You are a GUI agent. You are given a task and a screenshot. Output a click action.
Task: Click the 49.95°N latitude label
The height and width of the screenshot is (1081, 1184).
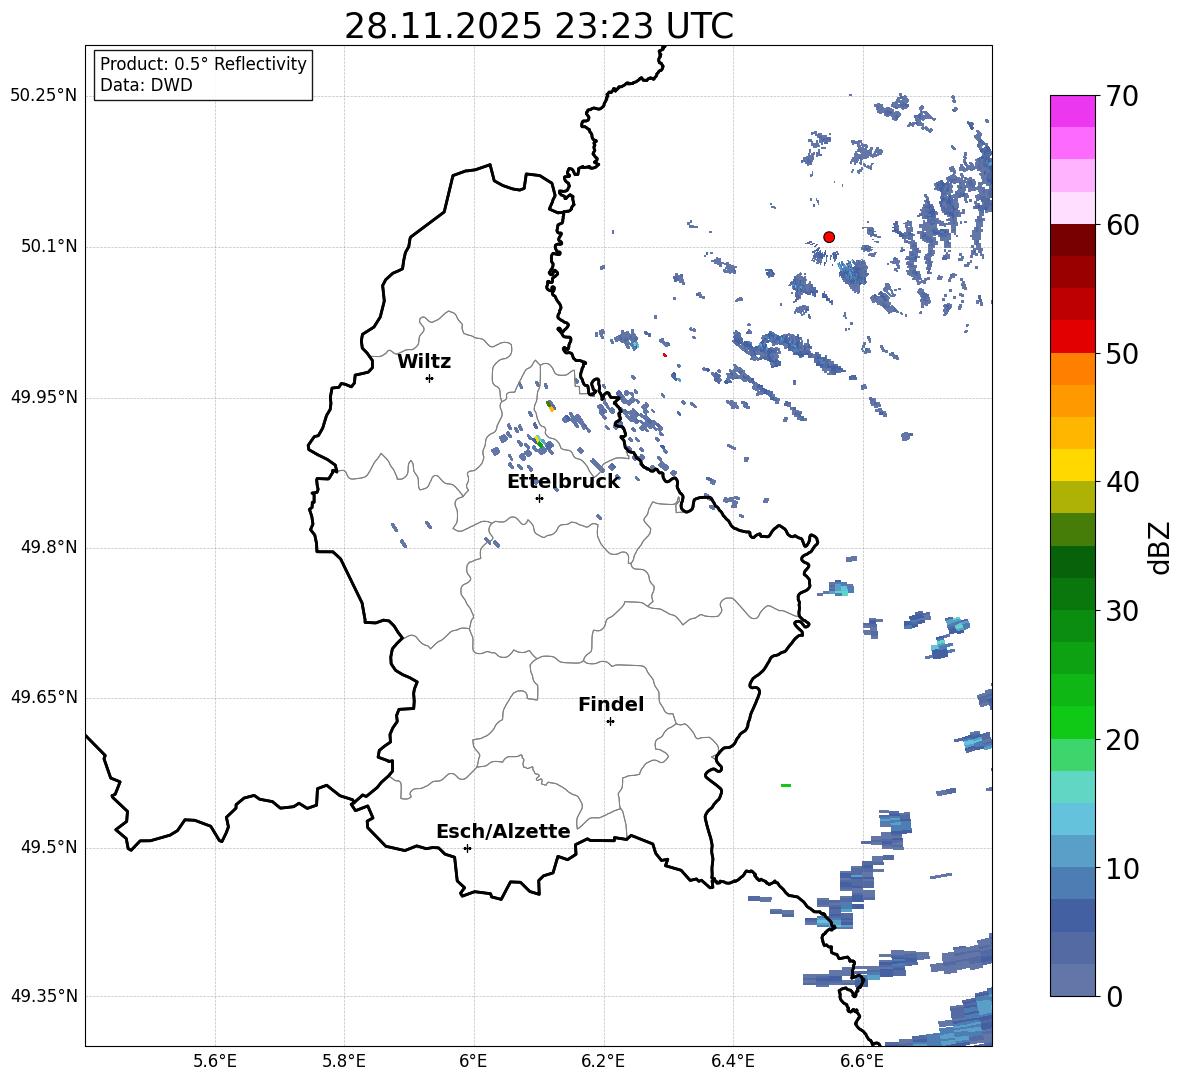[x=44, y=397]
